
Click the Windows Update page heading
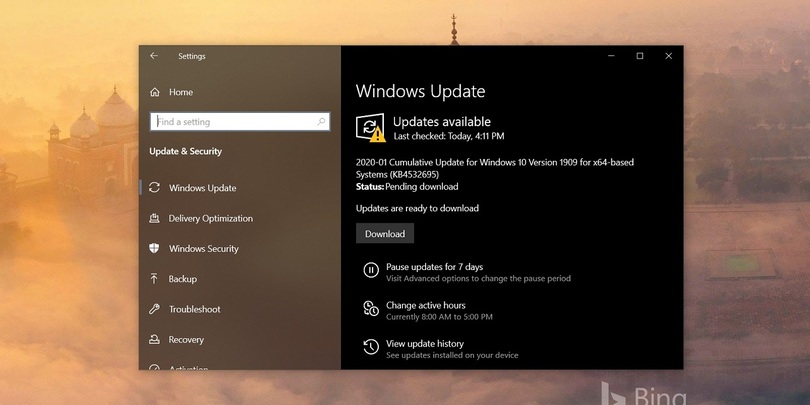(420, 91)
